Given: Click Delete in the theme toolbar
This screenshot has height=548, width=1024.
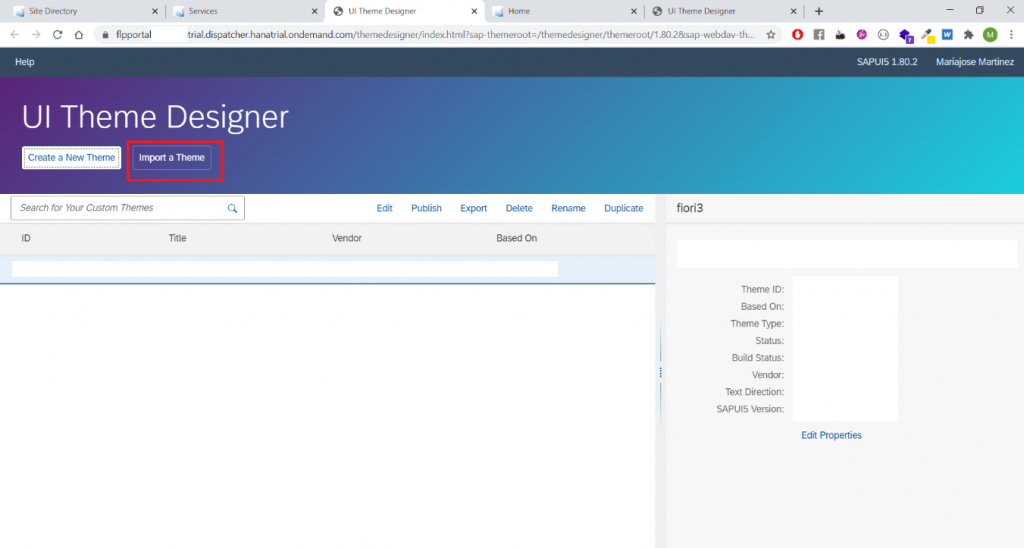Looking at the screenshot, I should tap(519, 208).
